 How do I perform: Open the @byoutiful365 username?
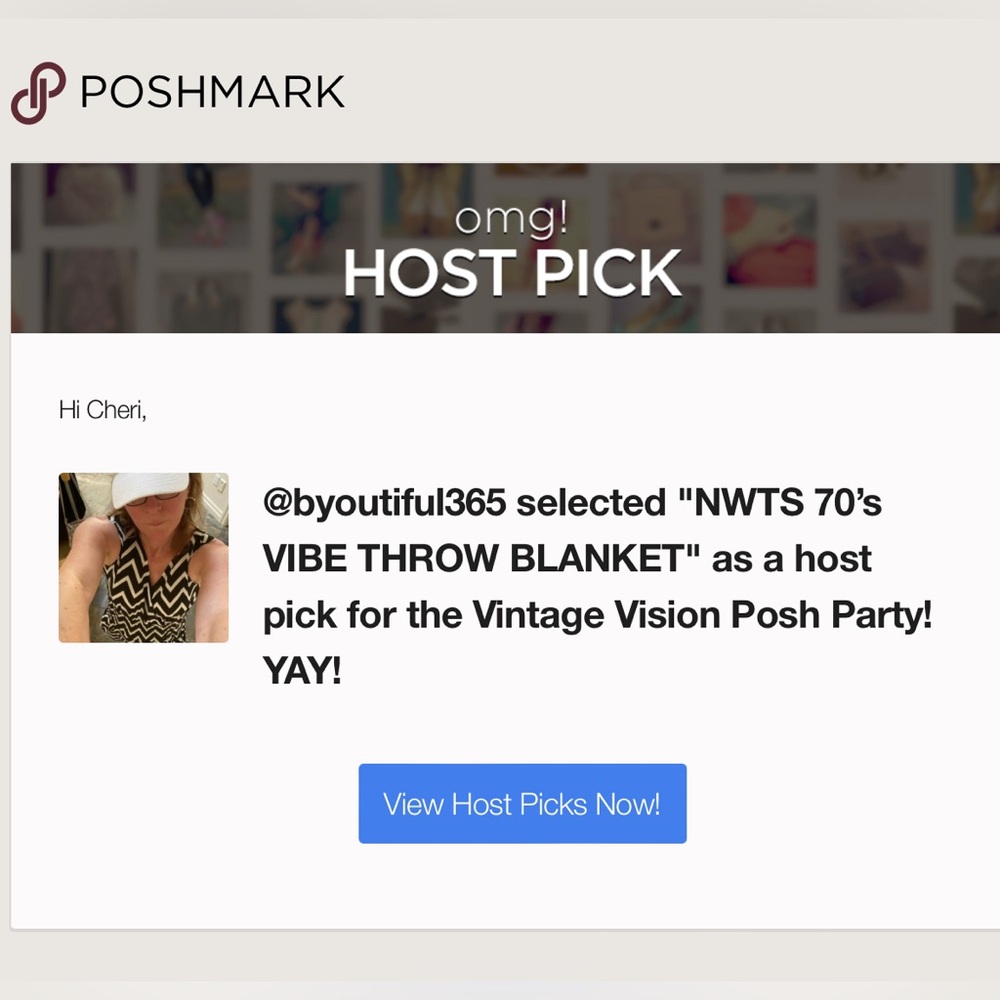point(385,503)
